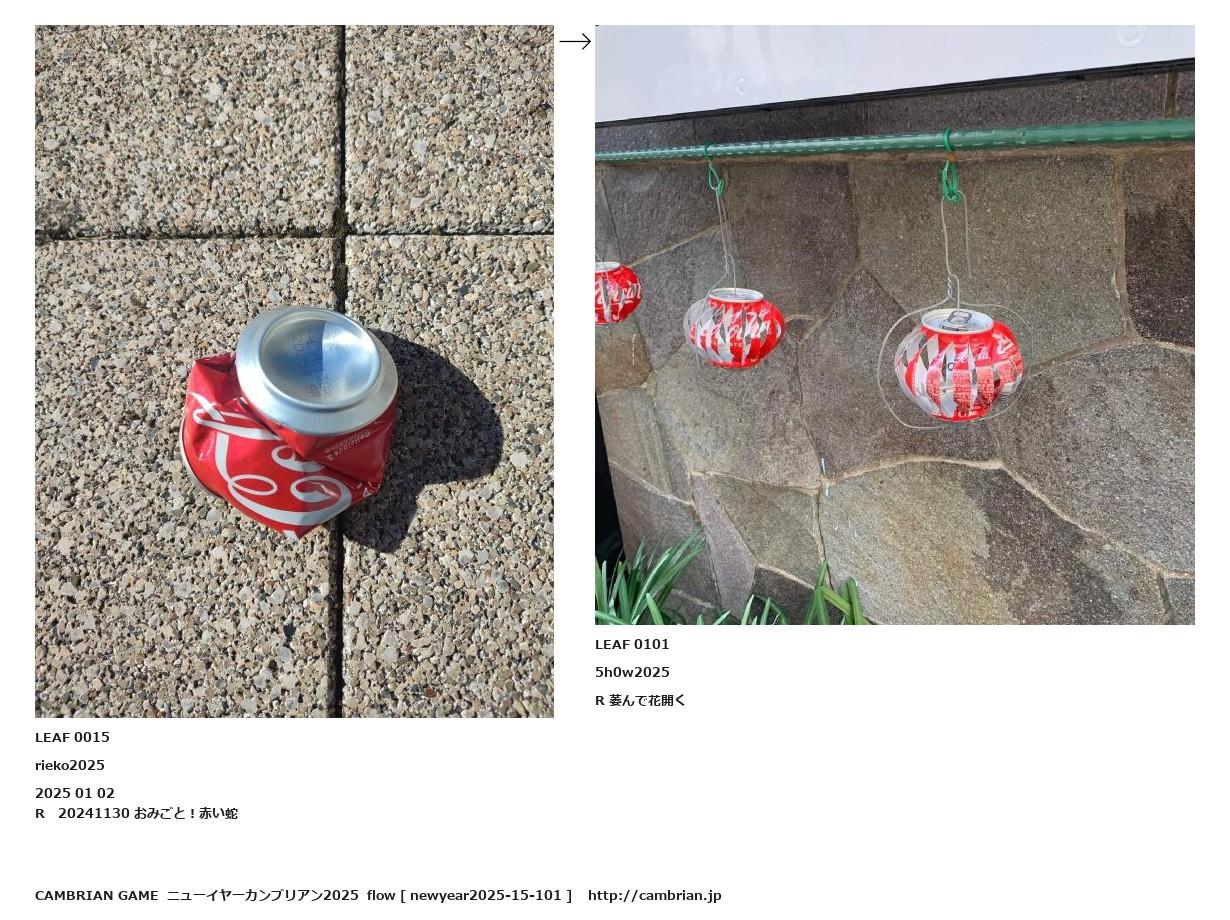Click the middle hanging can lantern
The height and width of the screenshot is (920, 1230).
coord(734,328)
